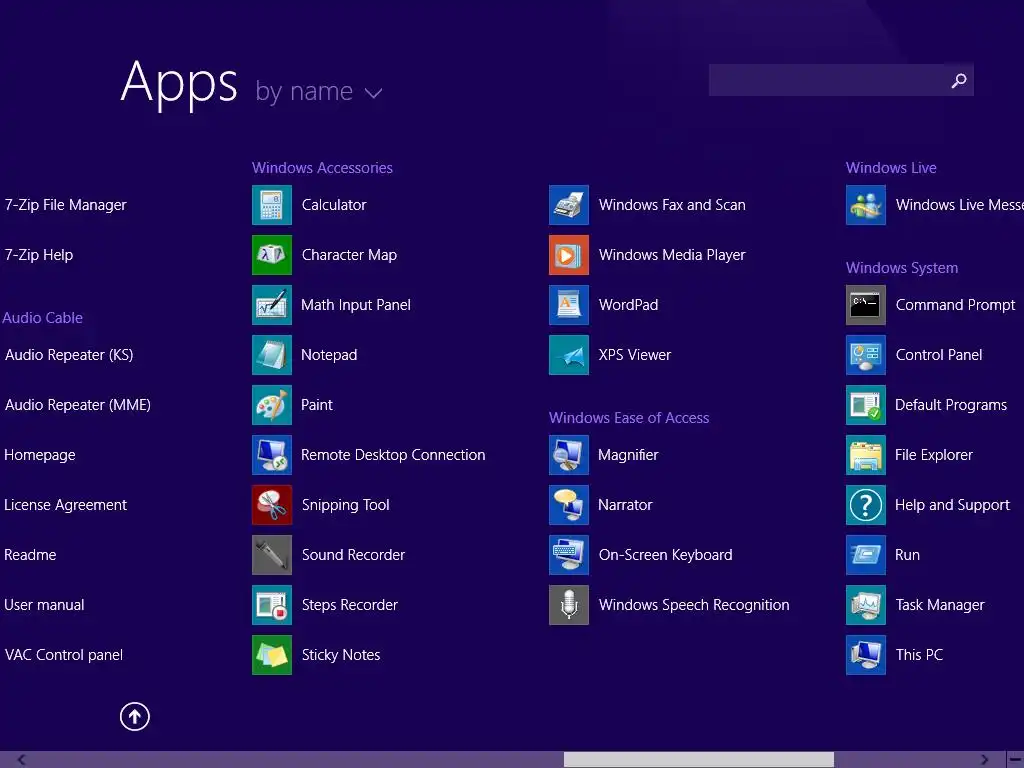Click the search magnifier button
This screenshot has height=768, width=1024.
click(x=959, y=80)
